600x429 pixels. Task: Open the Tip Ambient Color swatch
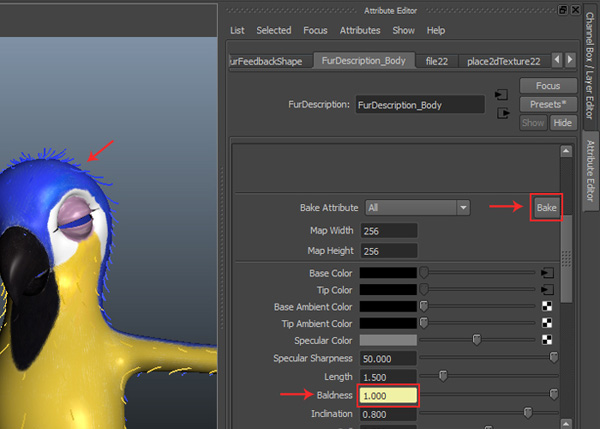point(388,323)
